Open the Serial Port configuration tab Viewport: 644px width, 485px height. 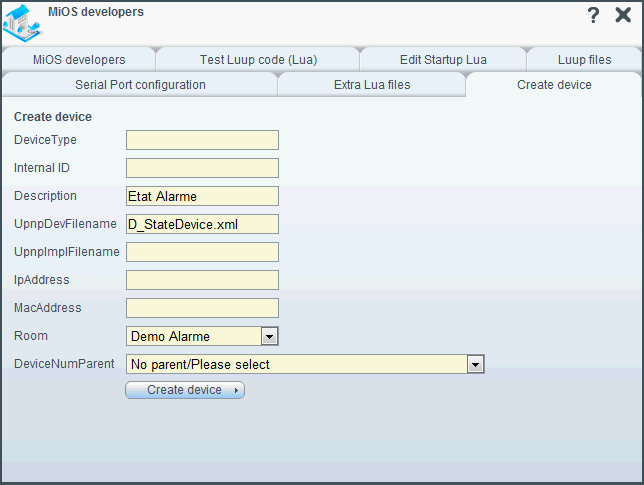tap(140, 85)
